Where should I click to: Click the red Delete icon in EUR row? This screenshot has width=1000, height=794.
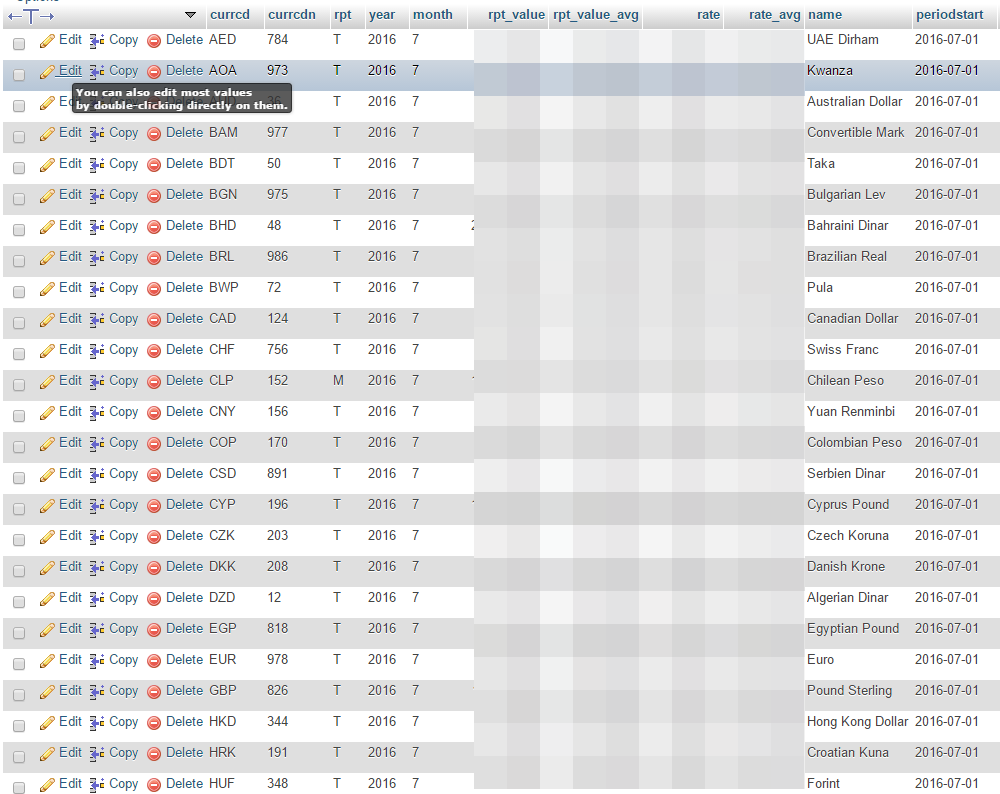coord(154,661)
